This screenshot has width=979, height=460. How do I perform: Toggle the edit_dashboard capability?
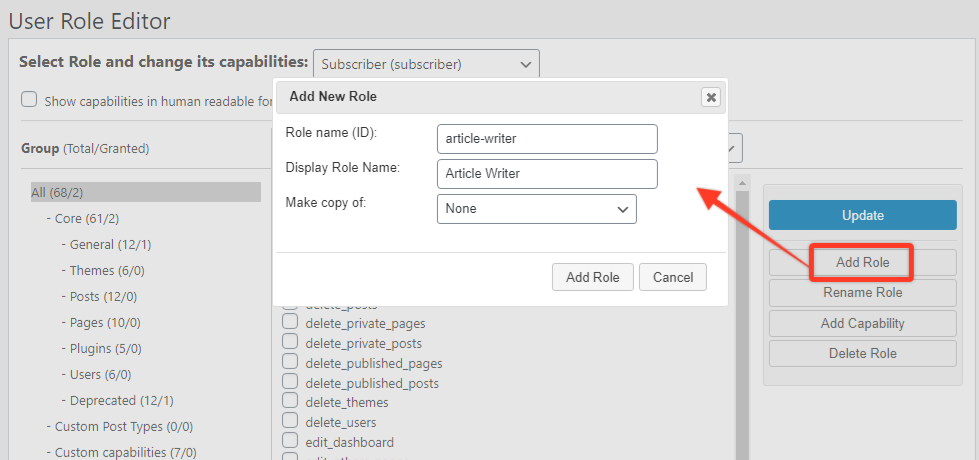click(x=290, y=441)
